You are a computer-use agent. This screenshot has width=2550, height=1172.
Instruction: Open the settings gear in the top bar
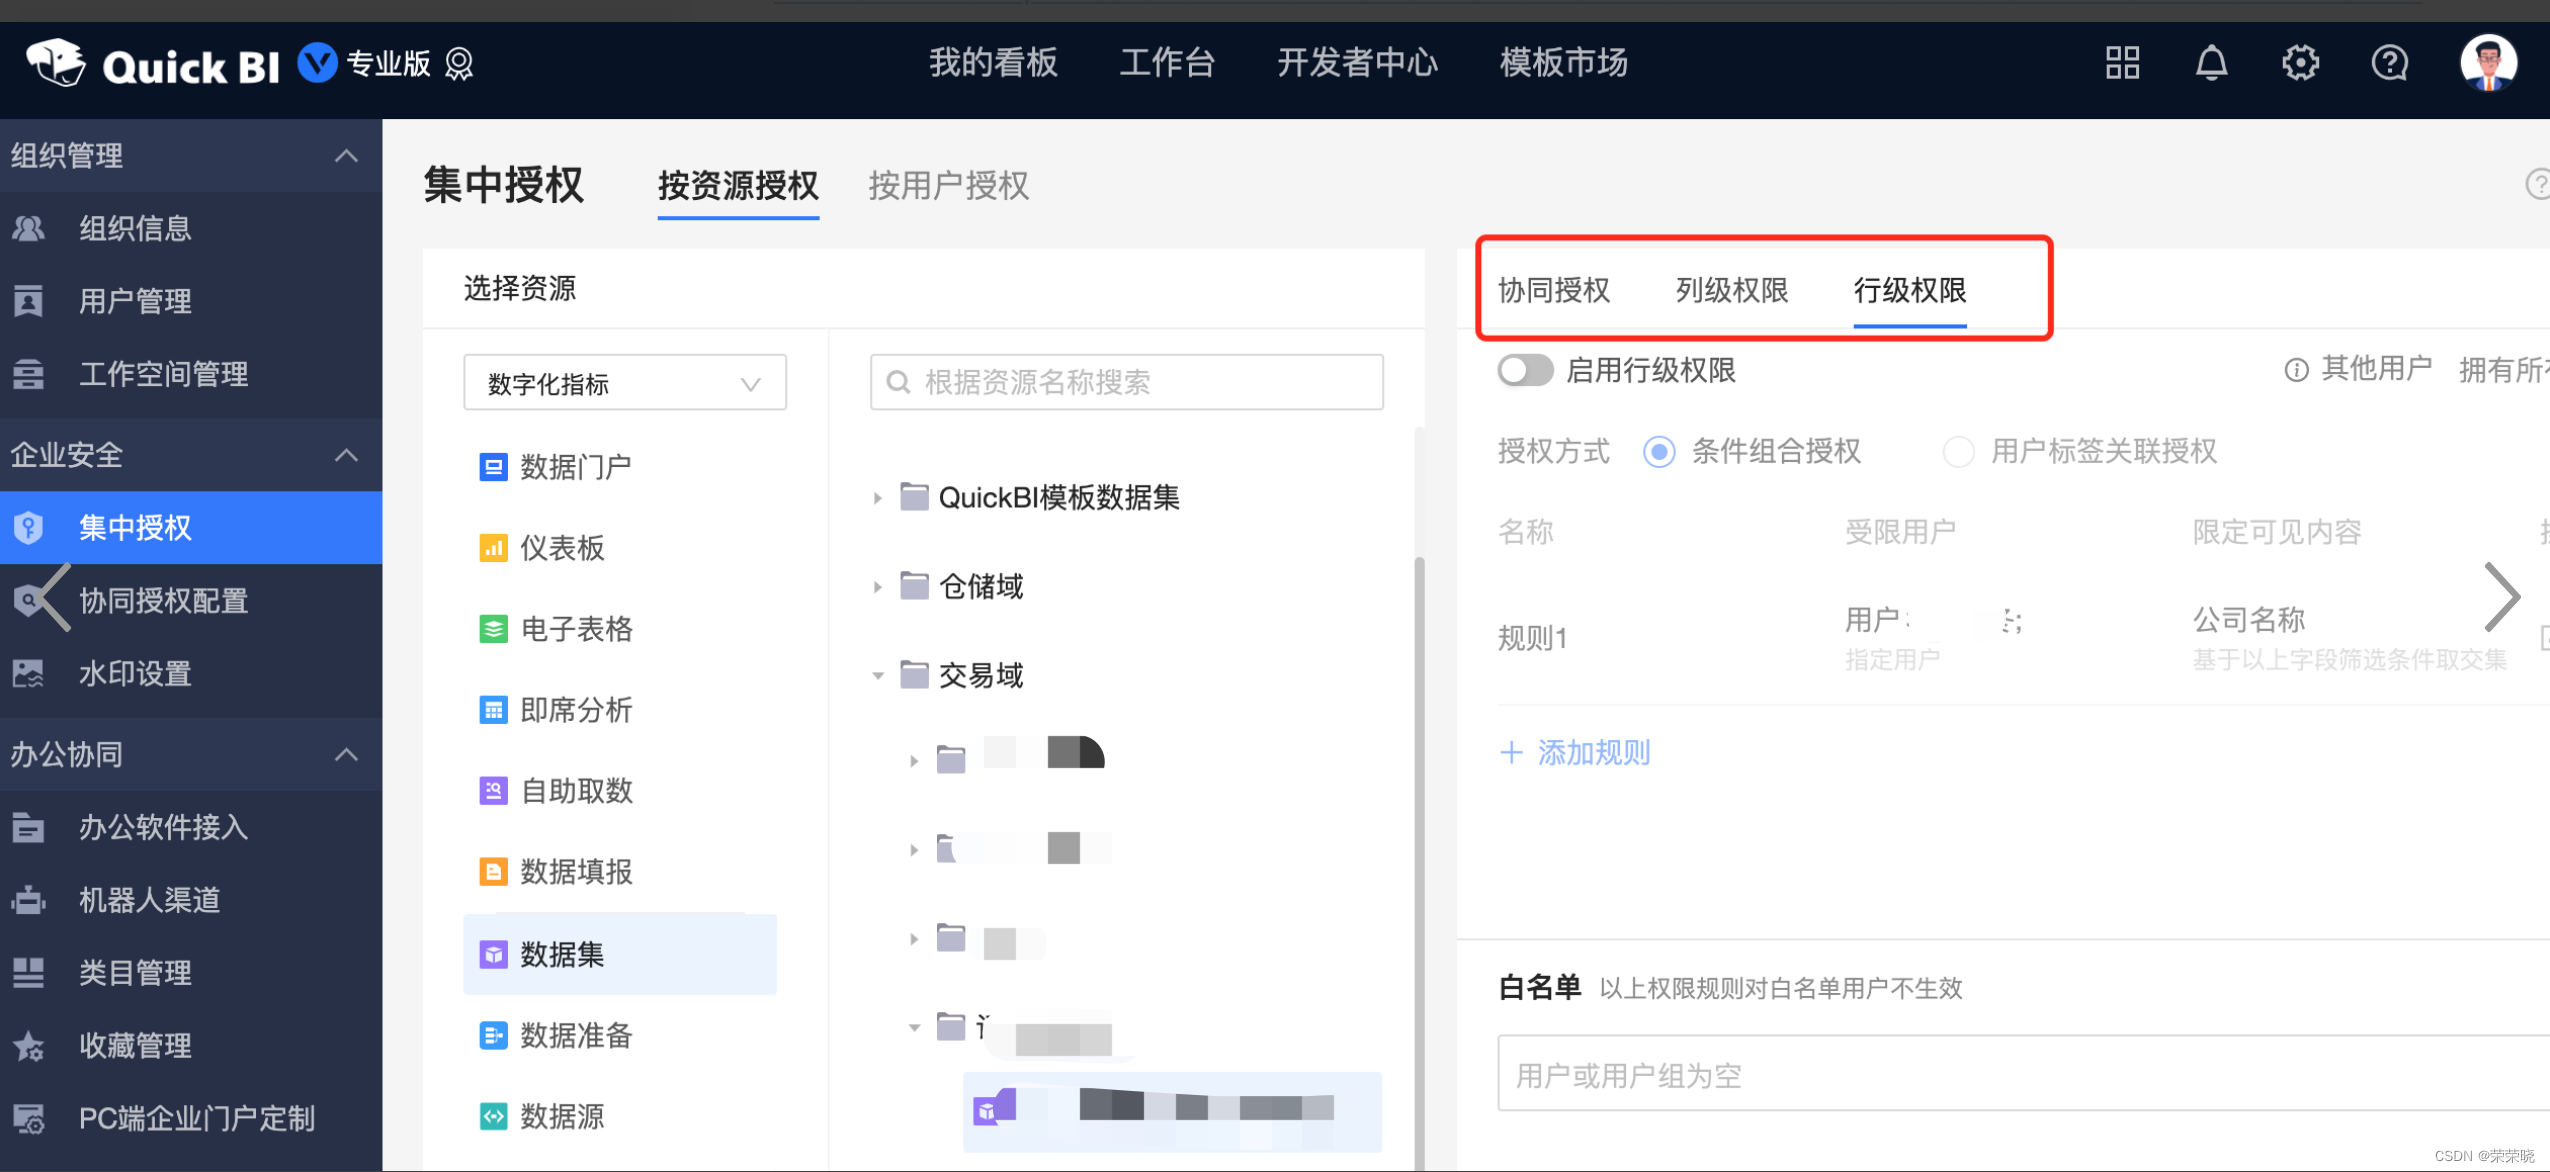2300,62
